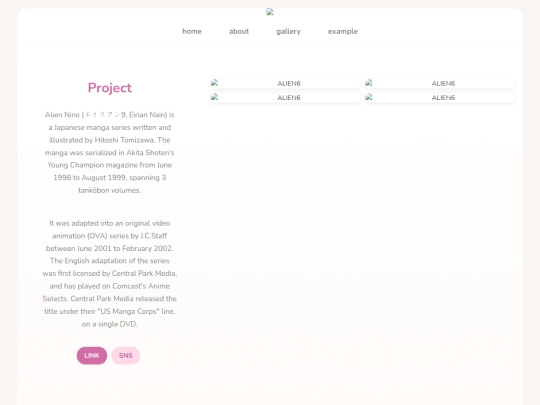Open the example nav link
This screenshot has width=540, height=405.
[343, 31]
